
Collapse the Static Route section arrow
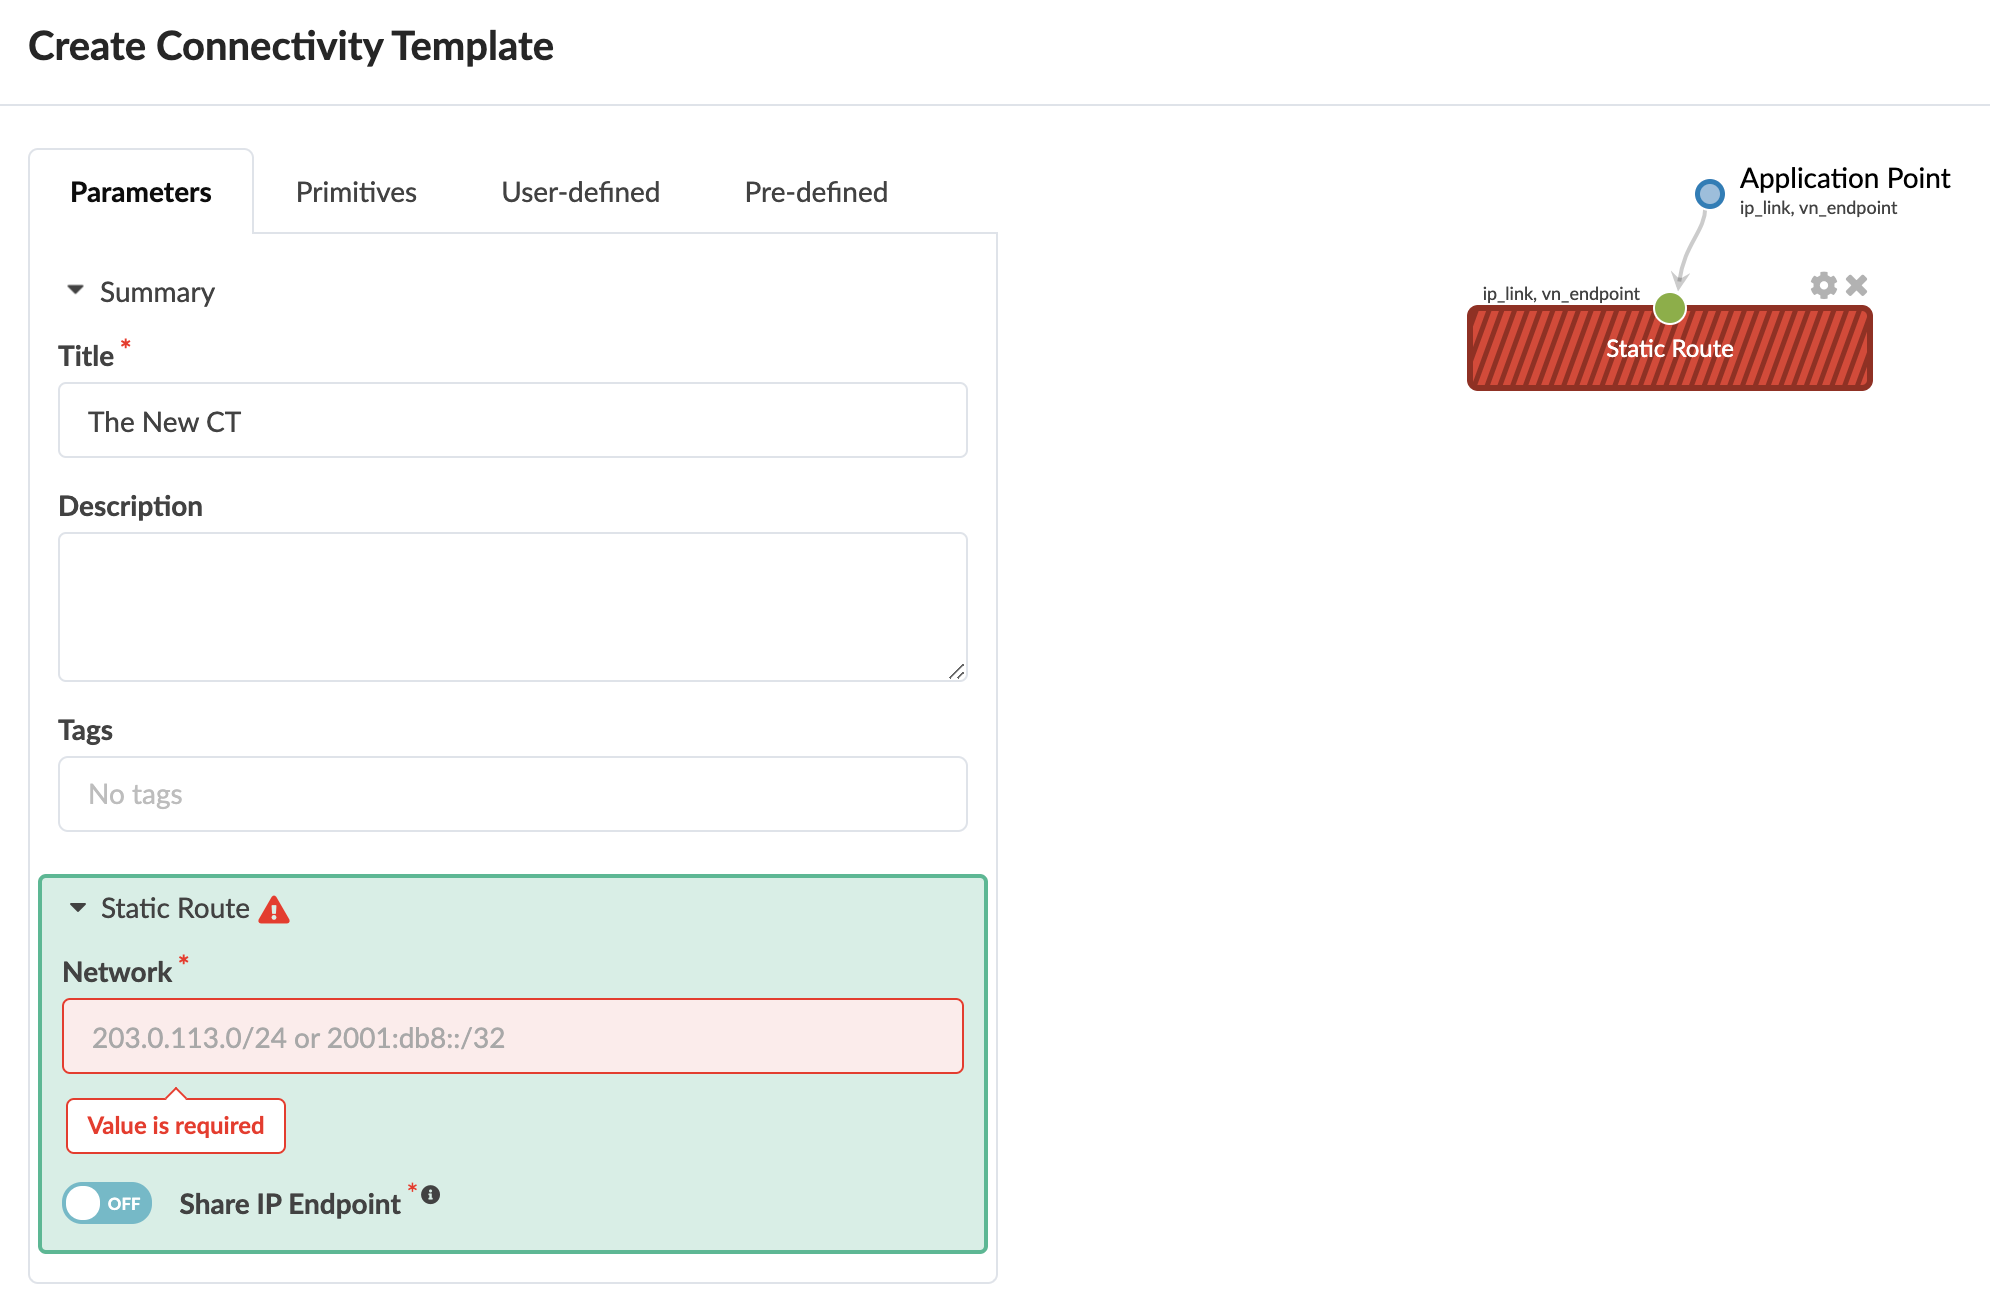[78, 908]
